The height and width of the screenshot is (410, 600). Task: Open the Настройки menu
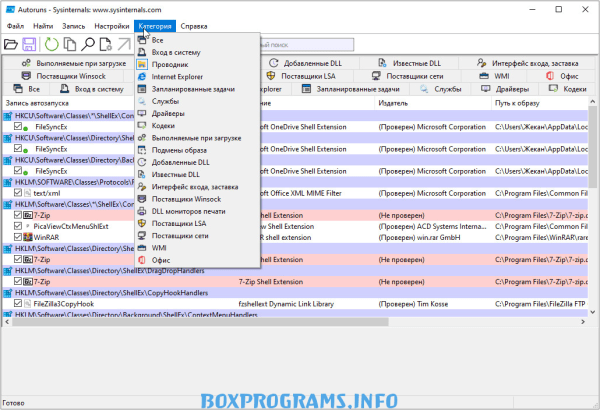[112, 26]
